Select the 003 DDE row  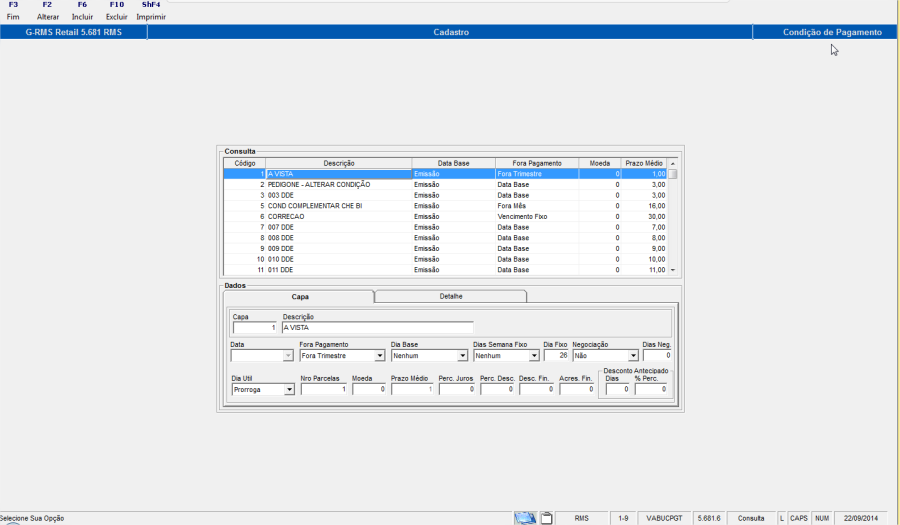[x=446, y=195]
